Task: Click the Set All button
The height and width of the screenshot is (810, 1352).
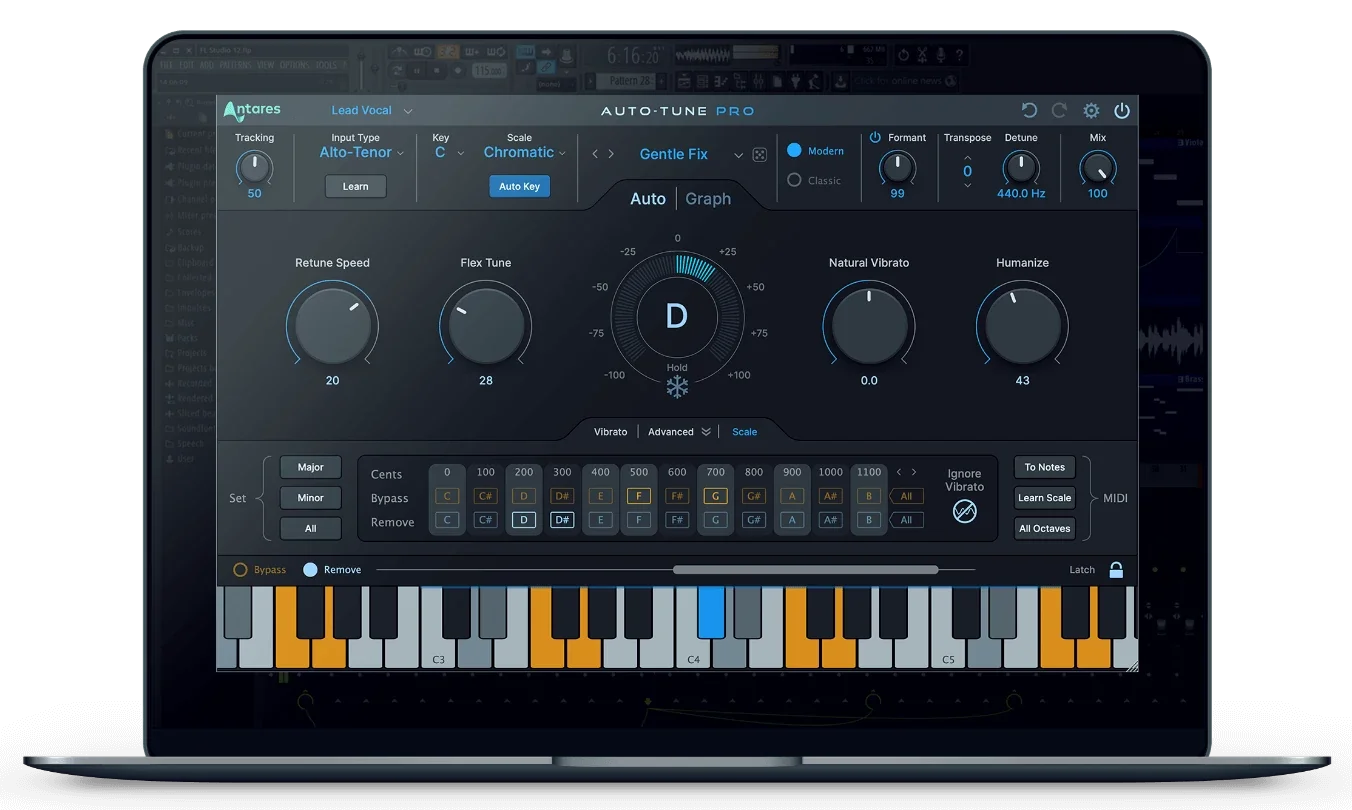Action: [311, 528]
